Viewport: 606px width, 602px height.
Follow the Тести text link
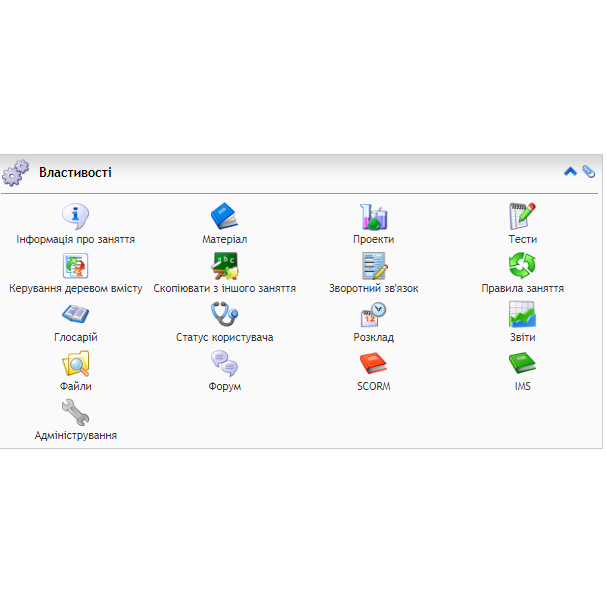click(x=523, y=240)
